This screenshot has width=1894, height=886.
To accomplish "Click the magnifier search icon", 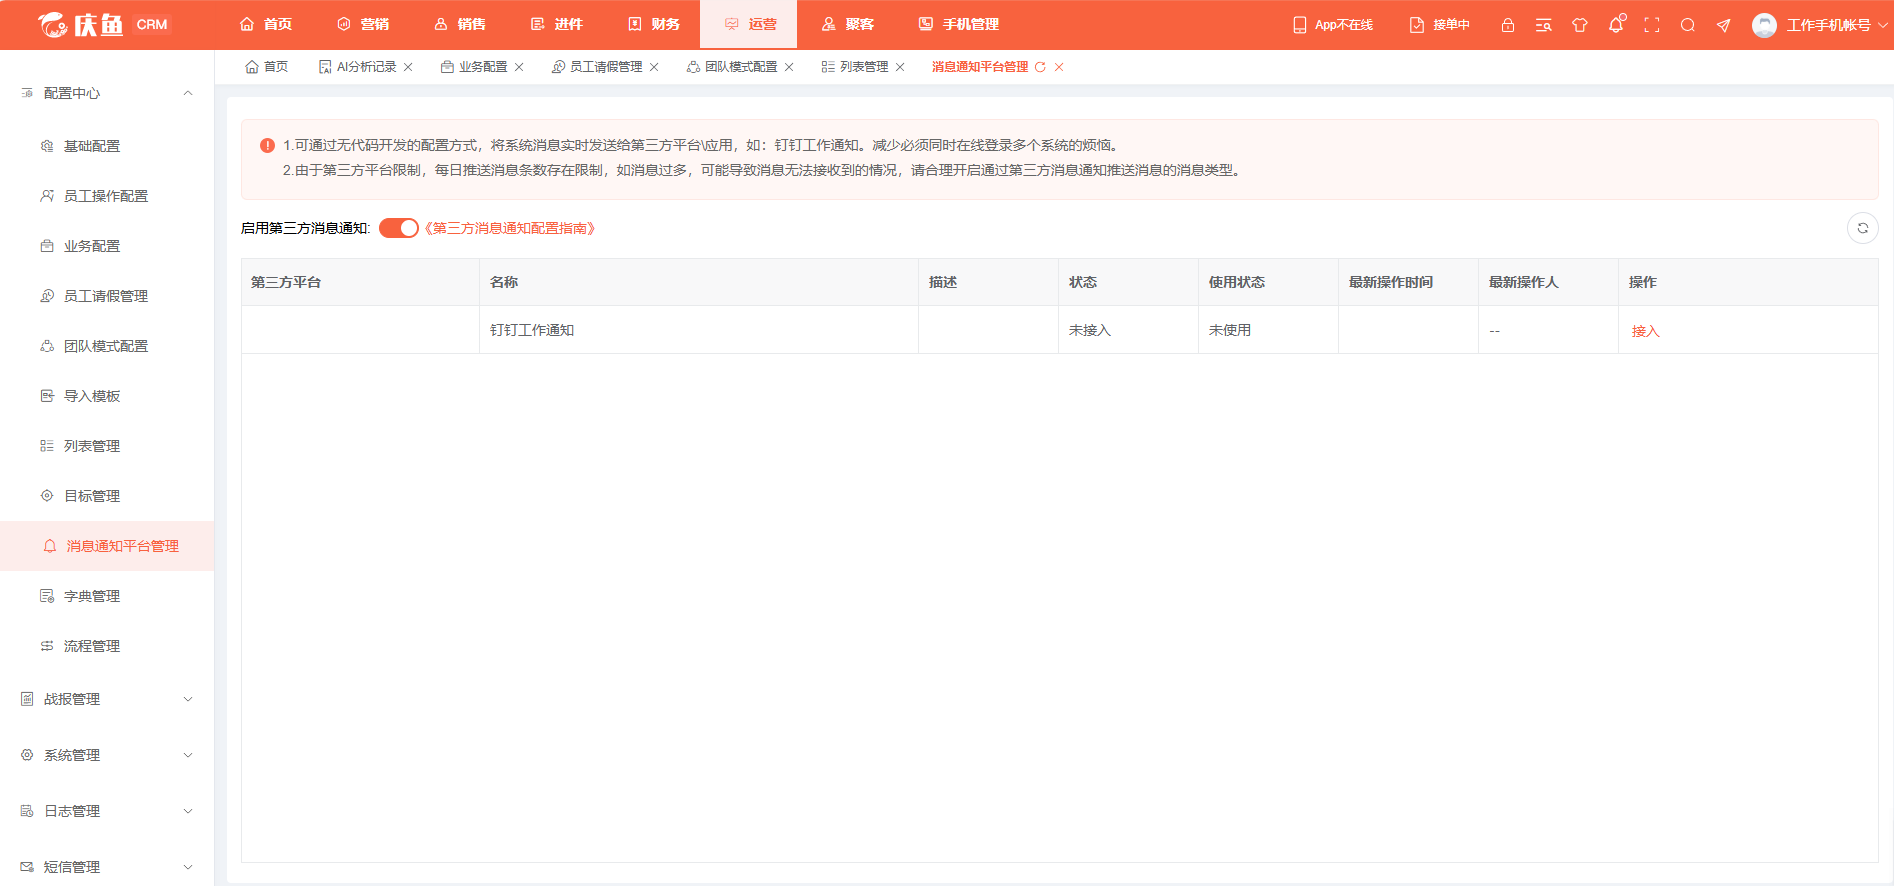I will click(x=1688, y=25).
